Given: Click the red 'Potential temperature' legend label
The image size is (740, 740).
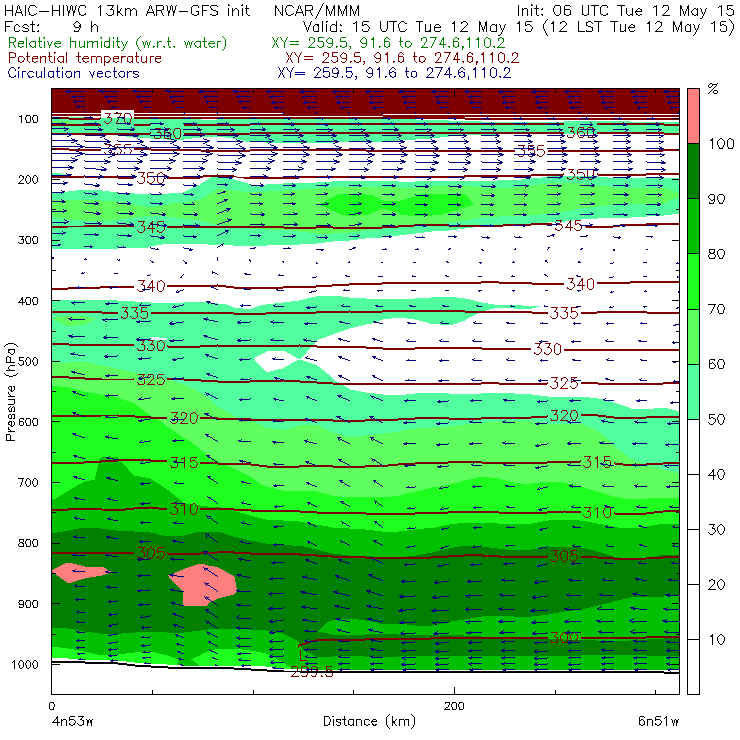Looking at the screenshot, I should 85,58.
